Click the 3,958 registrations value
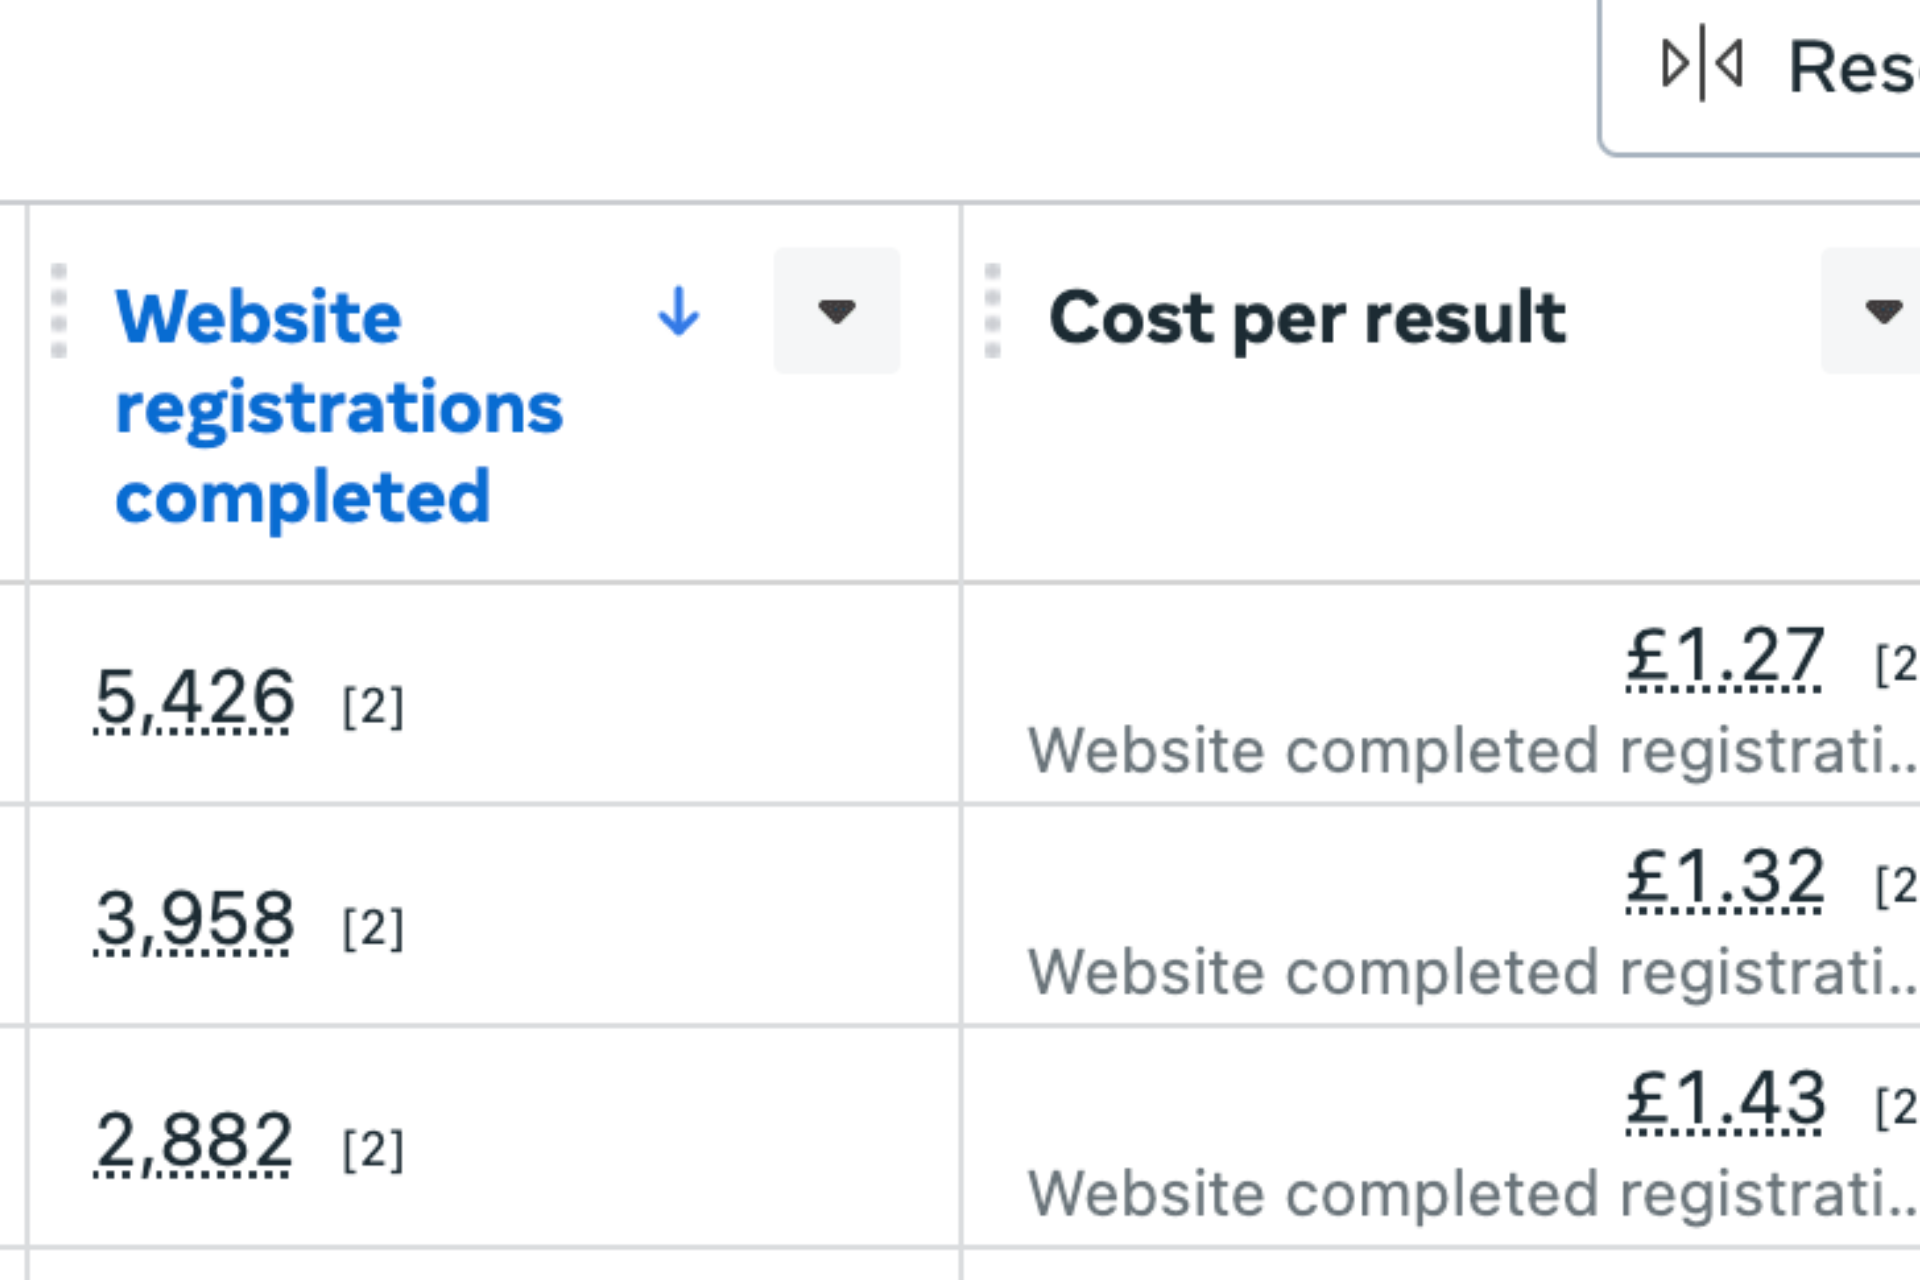Screen dimensions: 1920x1280 click(x=195, y=919)
